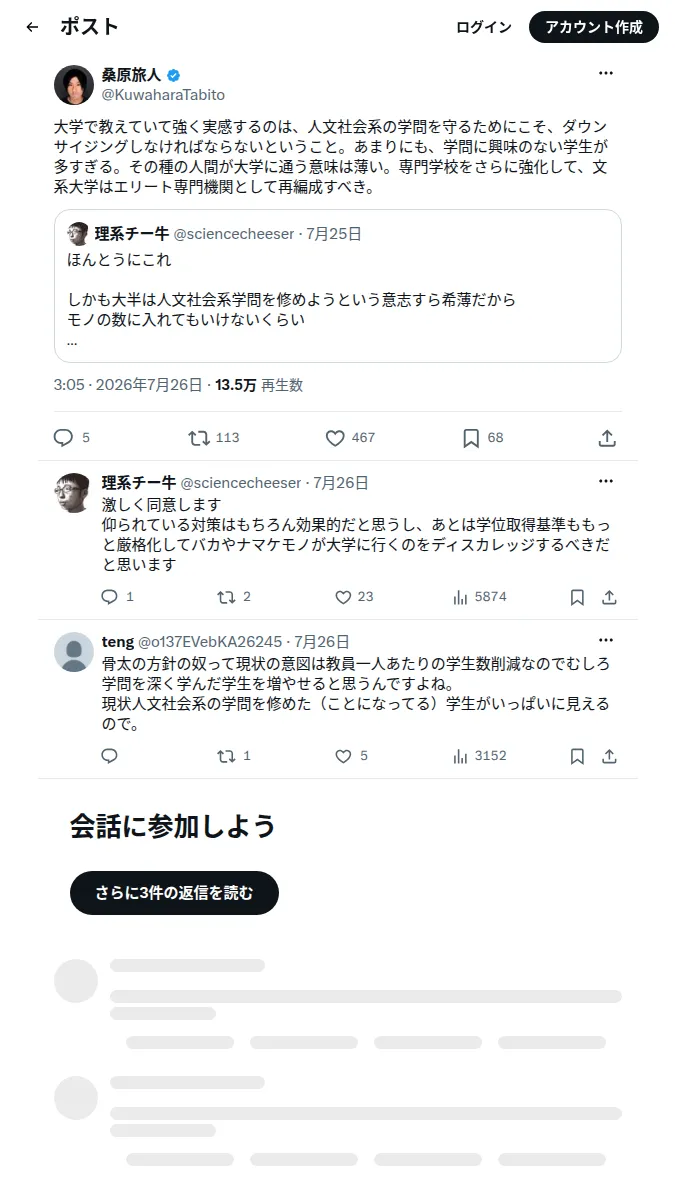Viewport: 675px width, 1181px height.
Task: Like the 理系チー牛 reply with 23 likes
Action: click(344, 597)
